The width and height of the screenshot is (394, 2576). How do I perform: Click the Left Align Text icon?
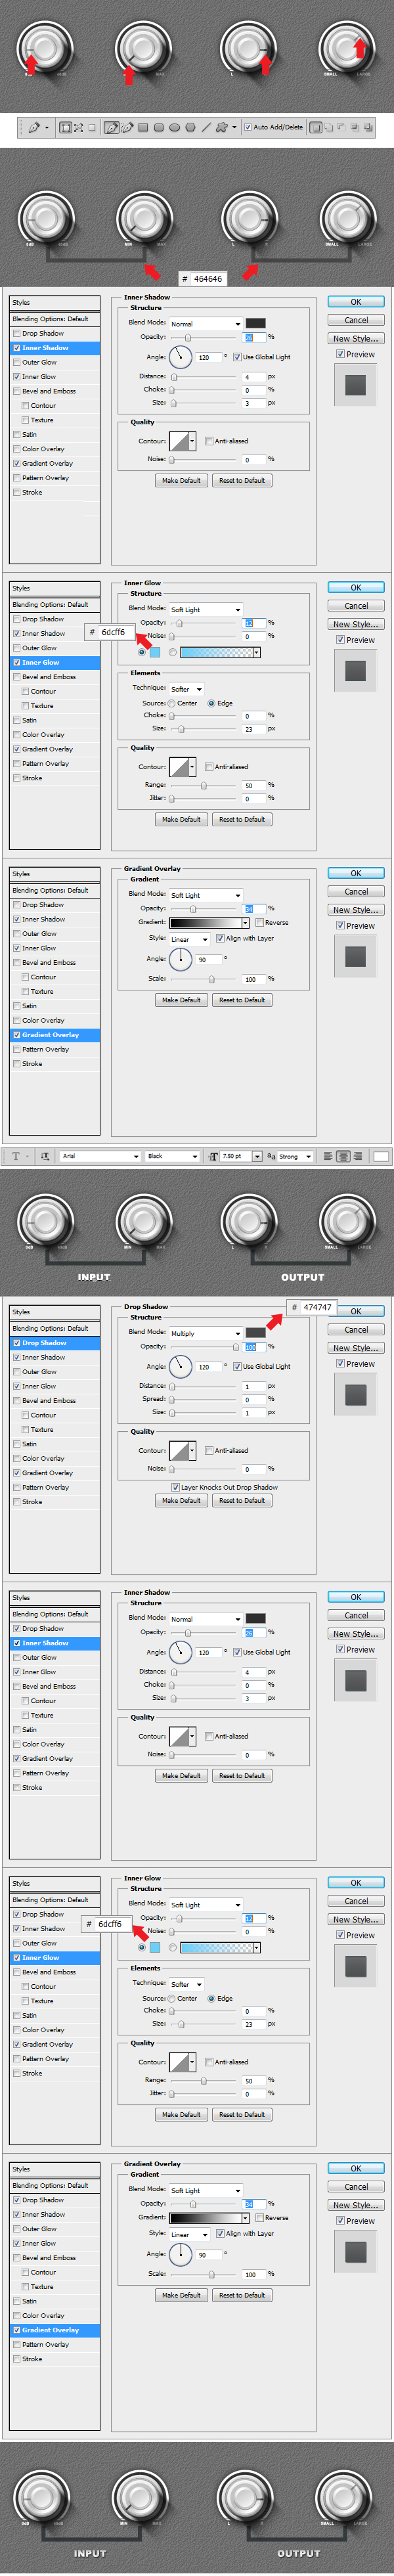(328, 1156)
